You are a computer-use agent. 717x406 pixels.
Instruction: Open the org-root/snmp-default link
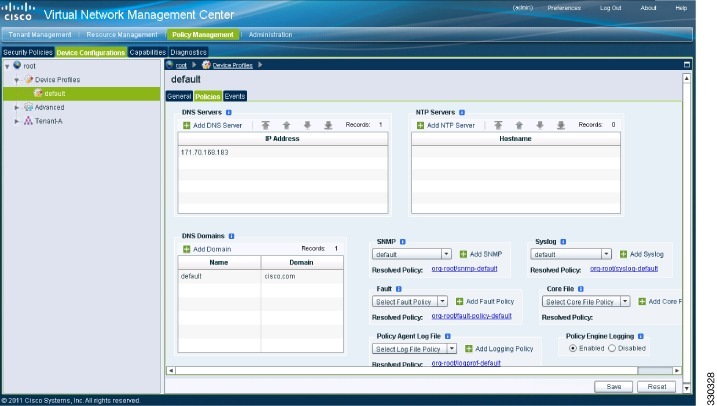[x=464, y=269]
